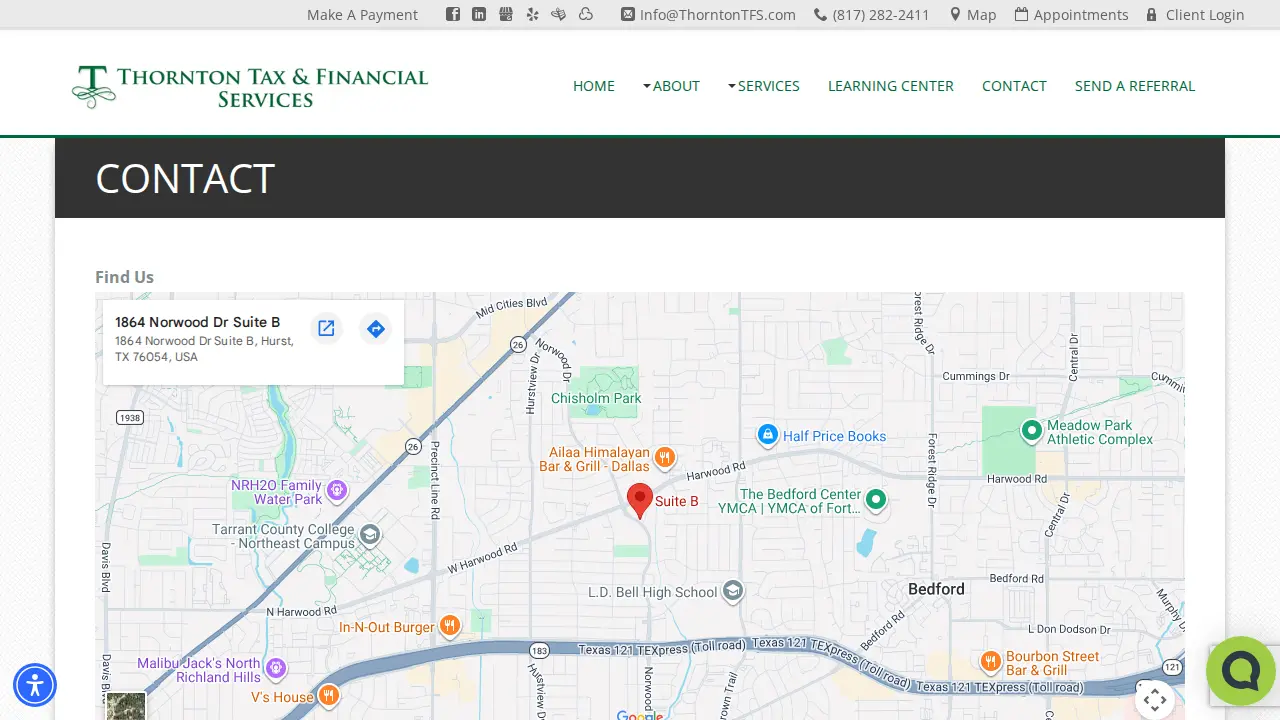
Task: Click the Chisholm Park label
Action: coord(596,398)
